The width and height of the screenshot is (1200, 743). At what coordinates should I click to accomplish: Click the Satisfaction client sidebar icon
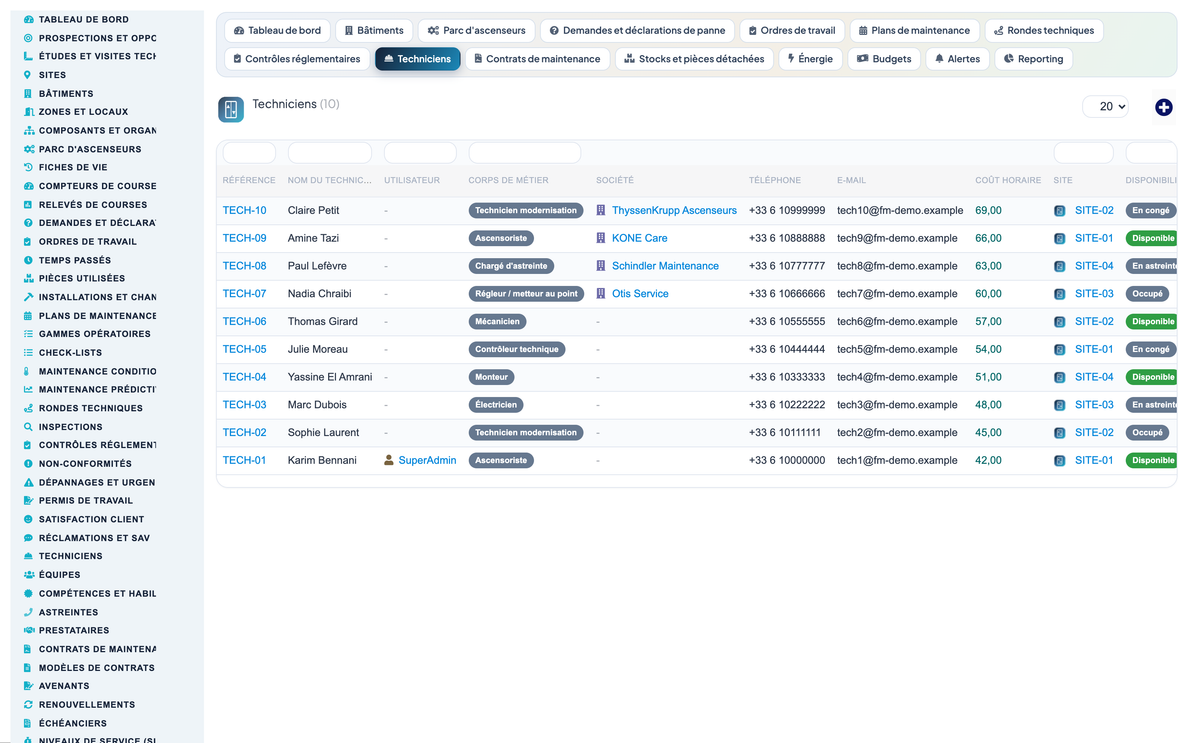point(28,519)
